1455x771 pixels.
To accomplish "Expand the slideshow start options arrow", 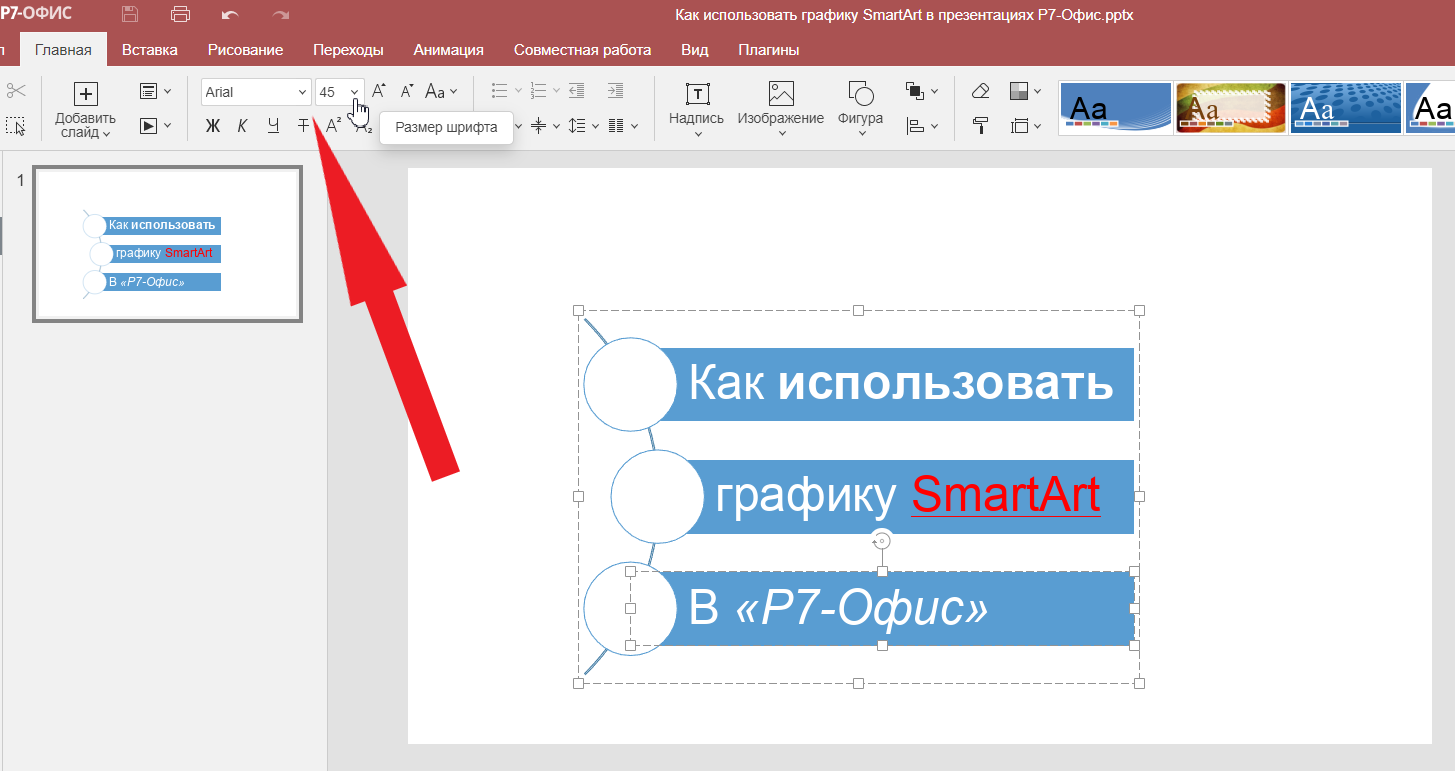I will pos(167,126).
